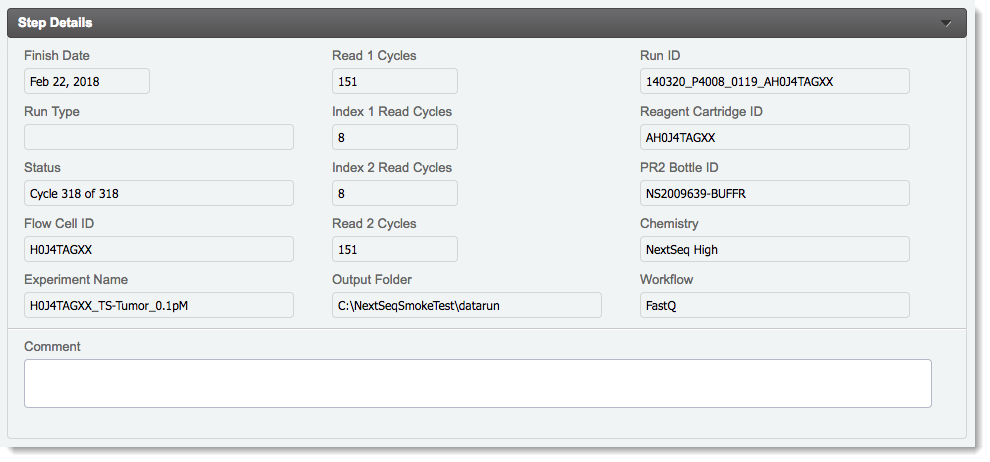Click the Experiment Name input
Image resolution: width=990 pixels, height=462 pixels.
pyautogui.click(x=159, y=305)
